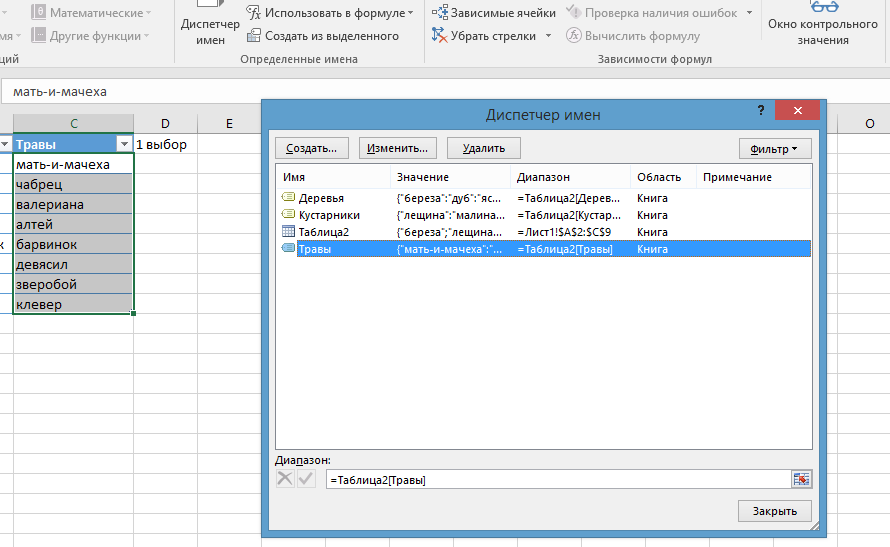Expand the Использовать в формуле dropdown
890x547 pixels.
411,13
